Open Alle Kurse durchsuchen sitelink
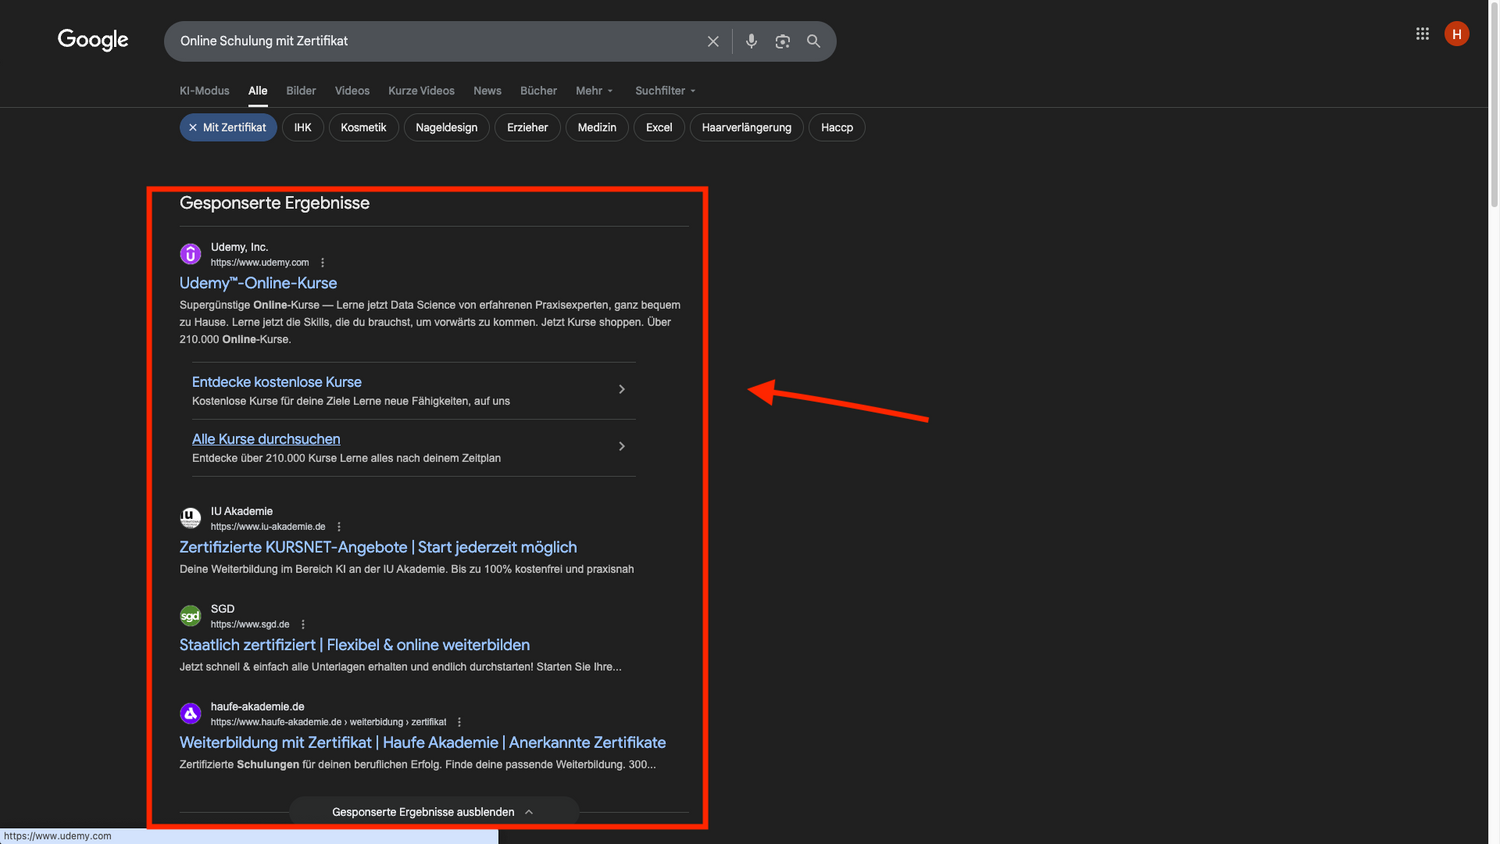Image resolution: width=1500 pixels, height=844 pixels. coord(266,439)
